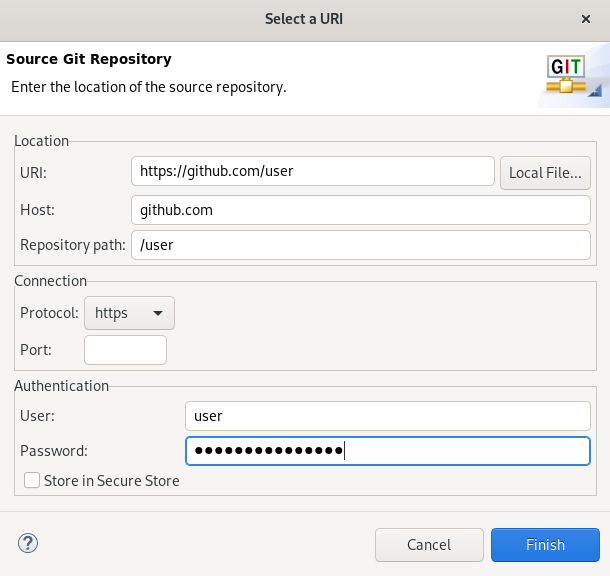
Task: Click the Select a URI title bar
Action: click(304, 19)
